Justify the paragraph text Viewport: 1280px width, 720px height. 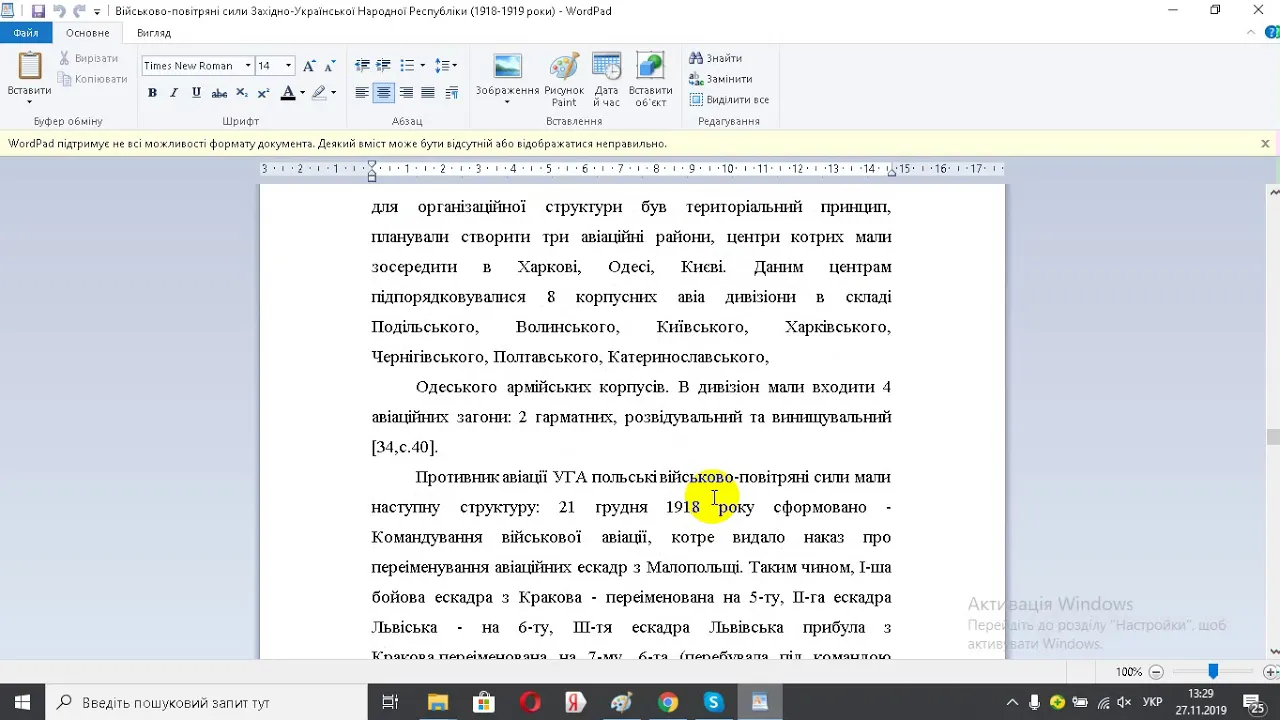coord(428,93)
